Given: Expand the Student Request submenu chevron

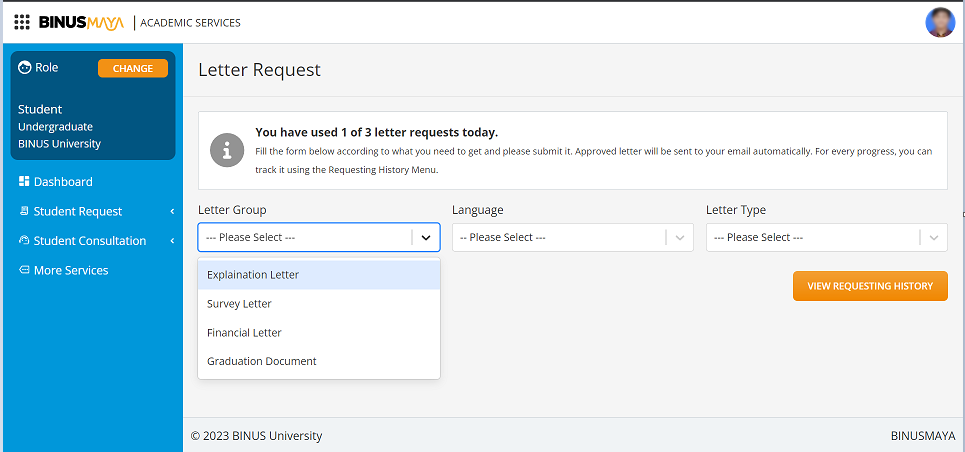Looking at the screenshot, I should click(x=172, y=211).
